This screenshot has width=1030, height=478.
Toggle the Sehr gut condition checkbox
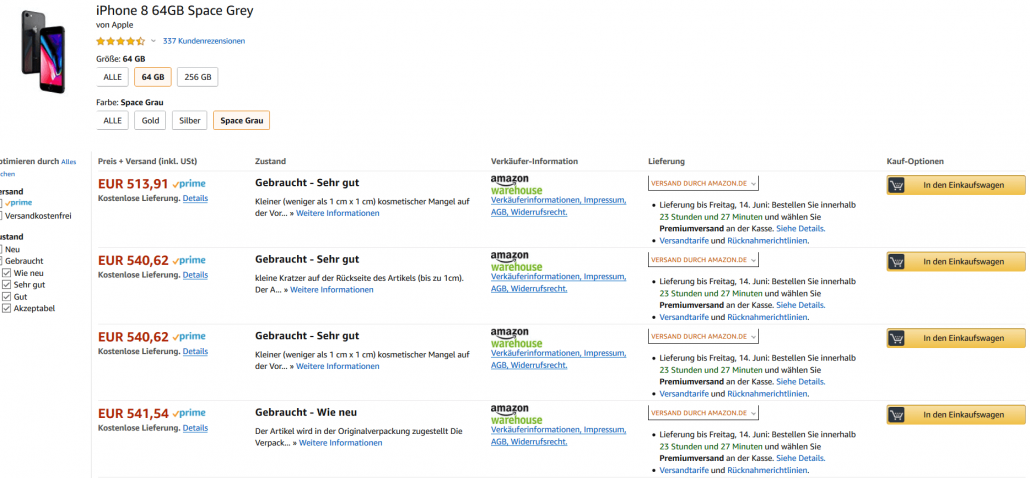[7, 284]
